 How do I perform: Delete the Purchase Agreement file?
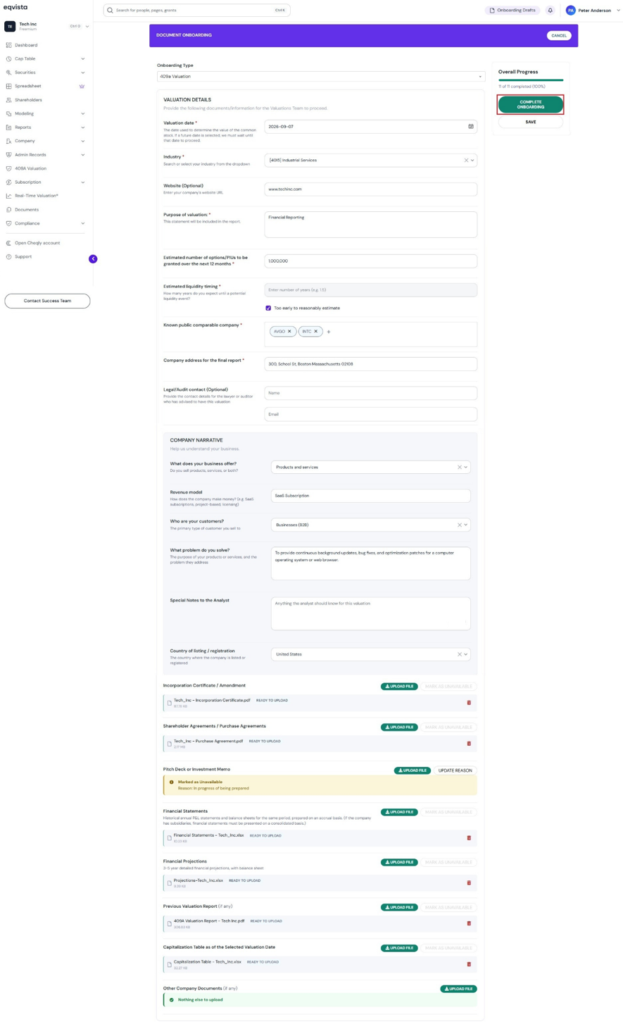[x=469, y=744]
